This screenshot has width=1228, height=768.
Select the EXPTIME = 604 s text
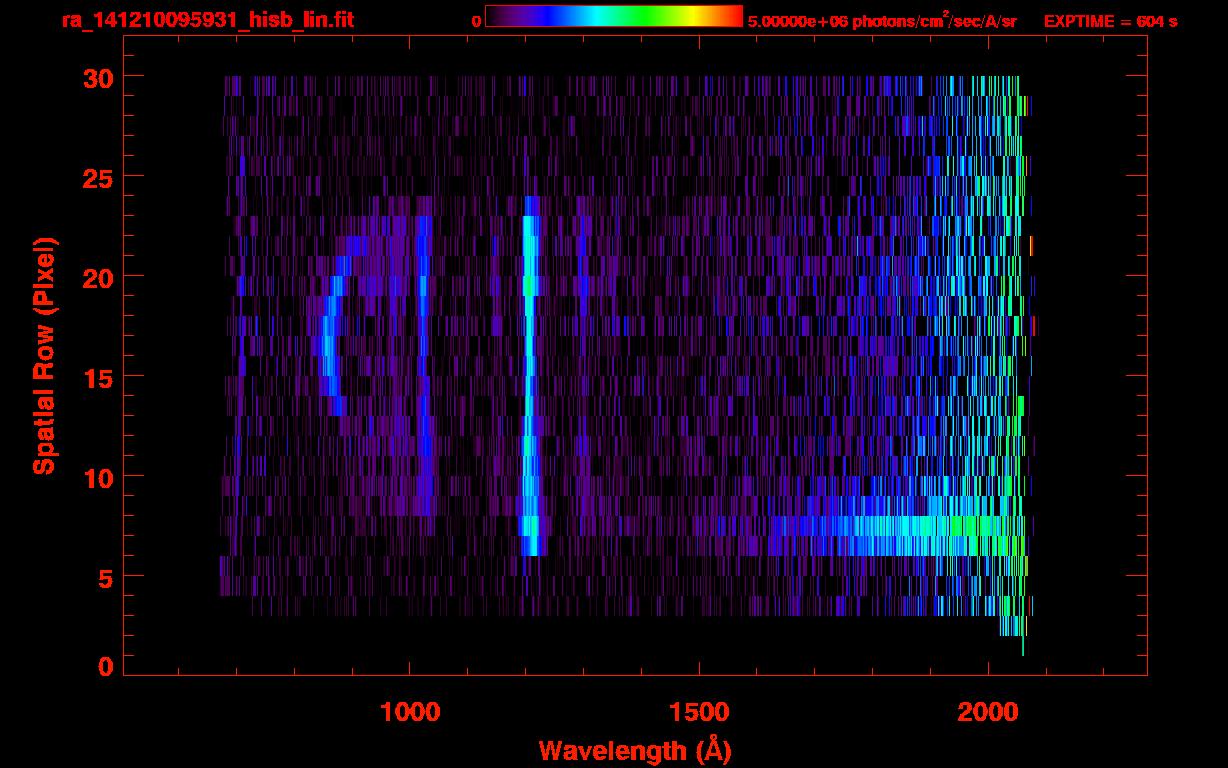click(x=1110, y=21)
